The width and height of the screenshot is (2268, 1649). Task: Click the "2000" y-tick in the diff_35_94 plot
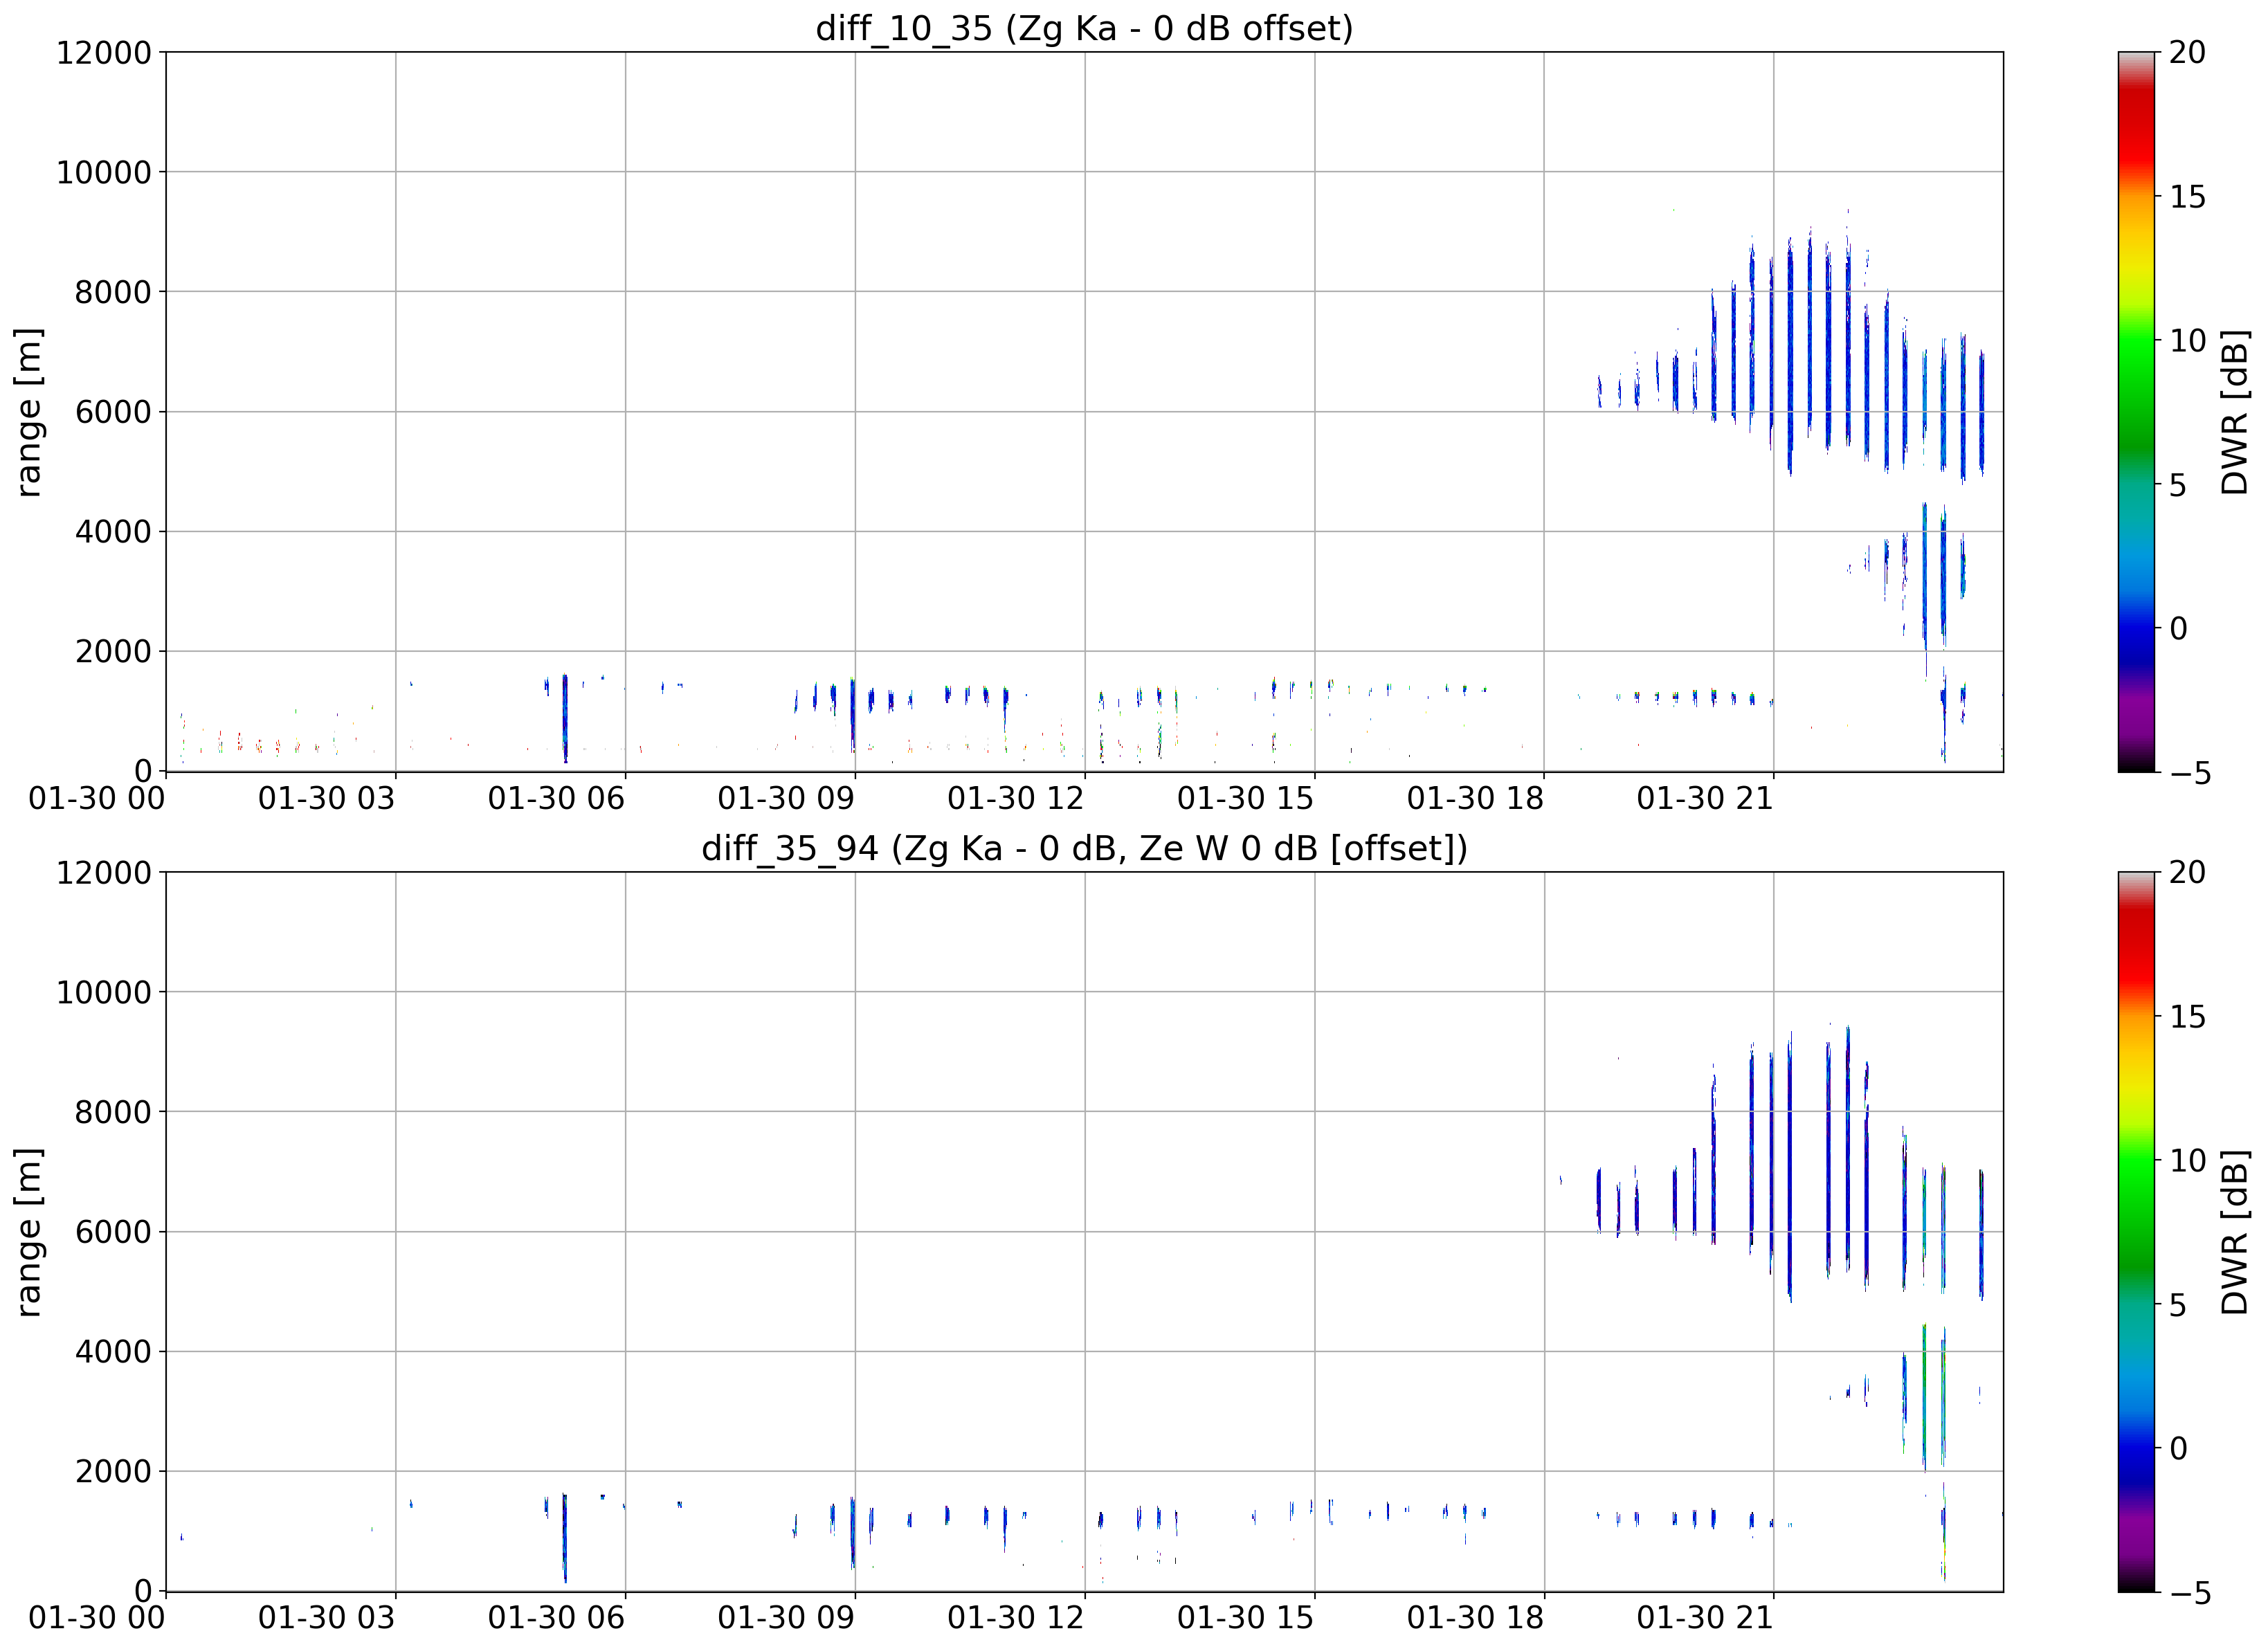(113, 1471)
